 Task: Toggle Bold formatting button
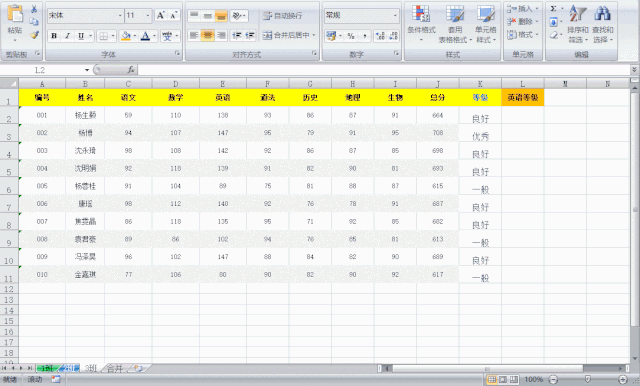click(x=54, y=36)
